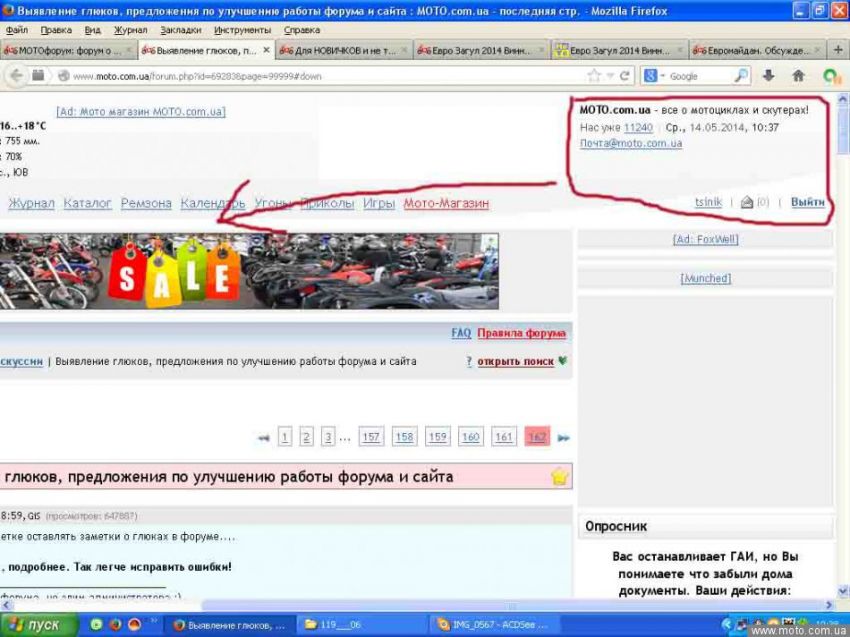Screen dimensions: 850x637
Task: Open the Правка menu
Action: 56,30
